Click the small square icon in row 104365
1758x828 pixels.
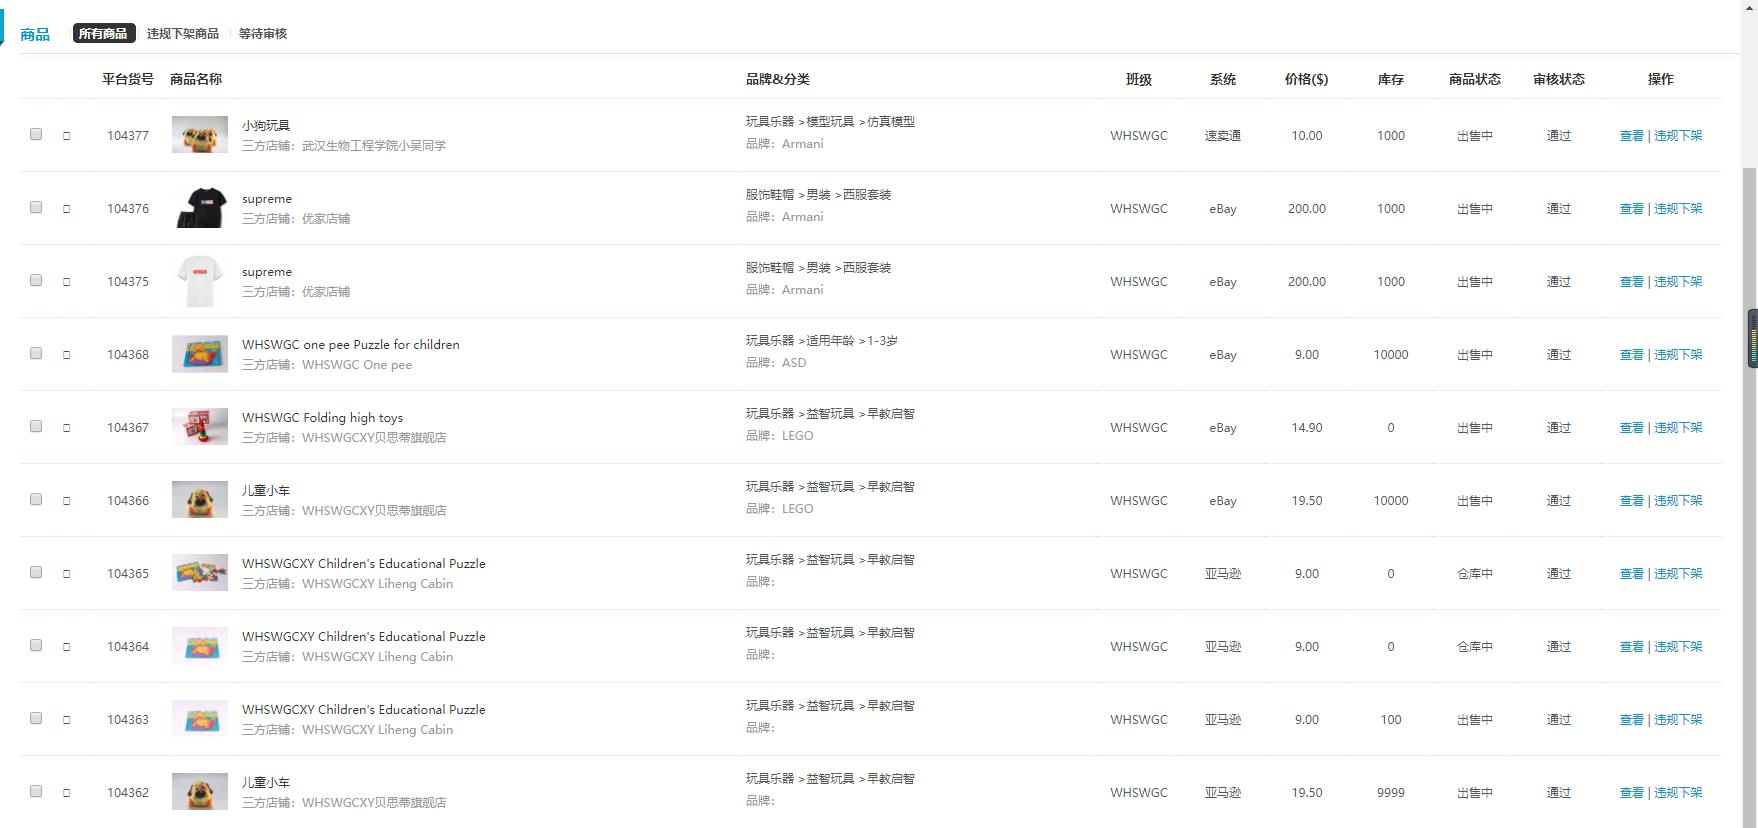[x=67, y=574]
